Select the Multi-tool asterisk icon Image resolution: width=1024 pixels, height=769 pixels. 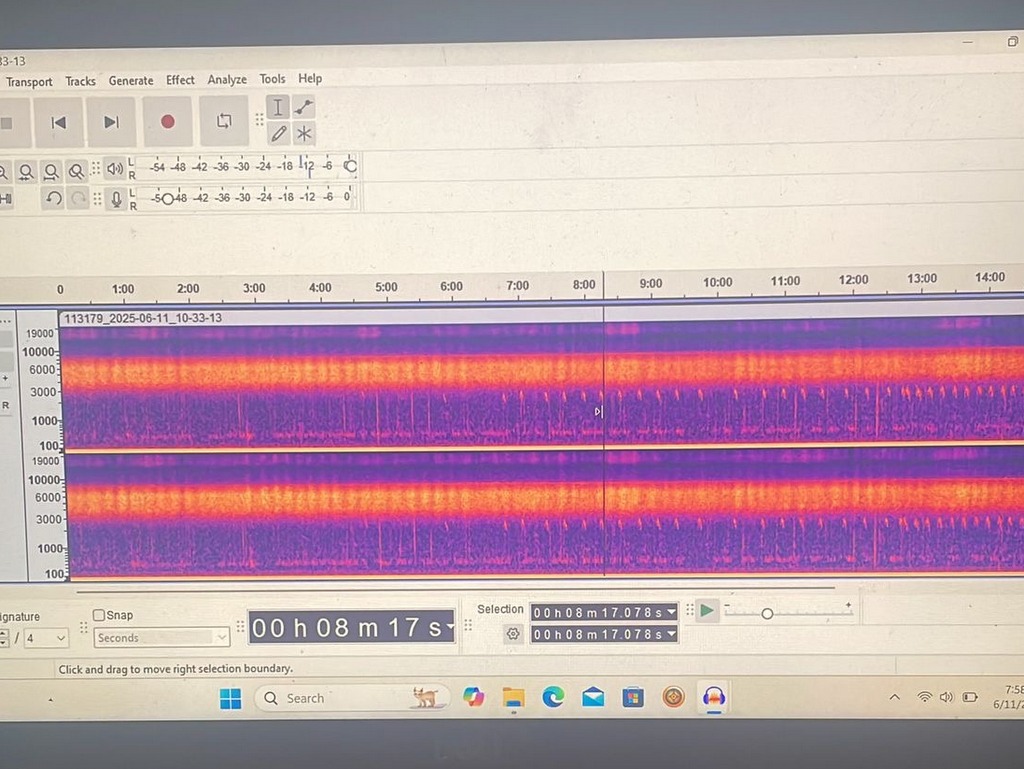pos(304,133)
